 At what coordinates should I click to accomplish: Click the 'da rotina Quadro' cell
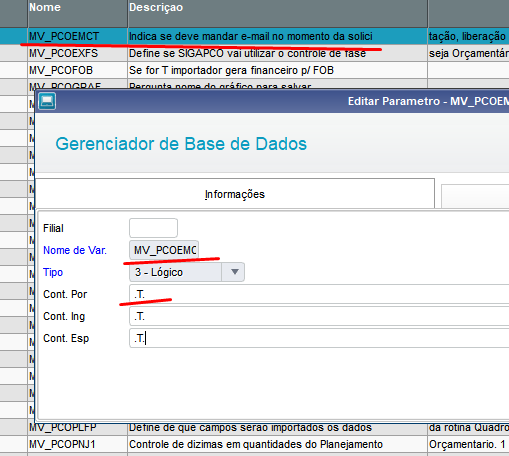click(469, 428)
